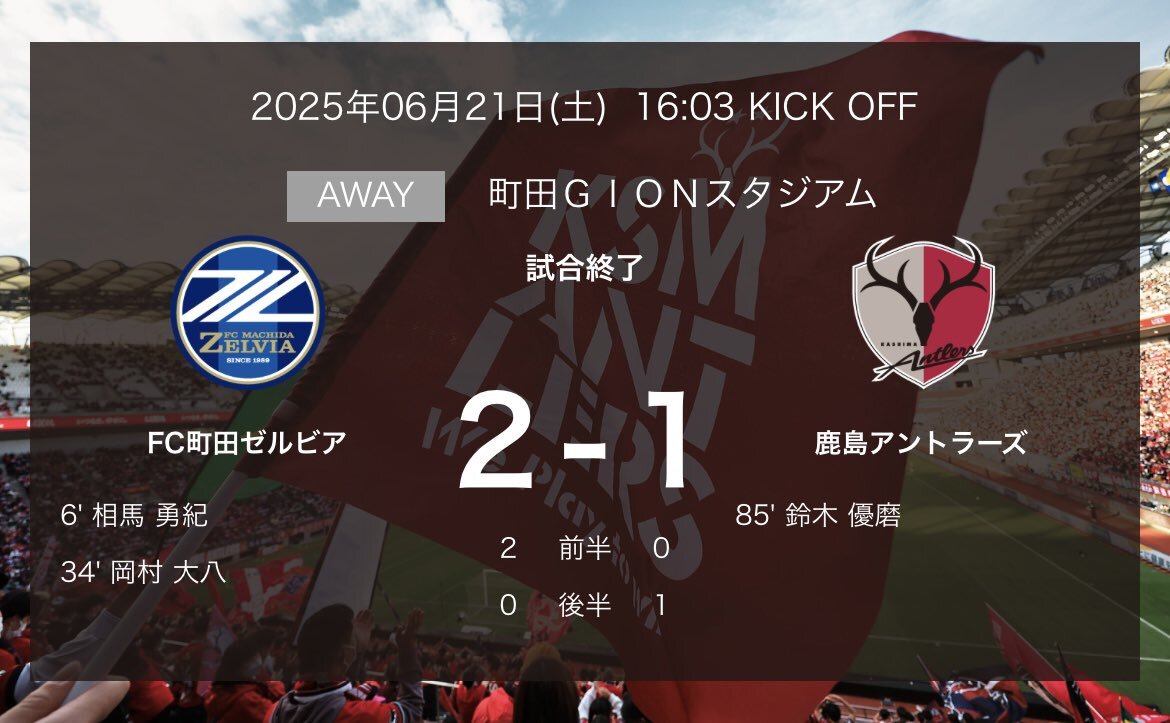Click scorer 6' 相馬 勇紀
Image resolution: width=1170 pixels, height=723 pixels.
pyautogui.click(x=134, y=516)
